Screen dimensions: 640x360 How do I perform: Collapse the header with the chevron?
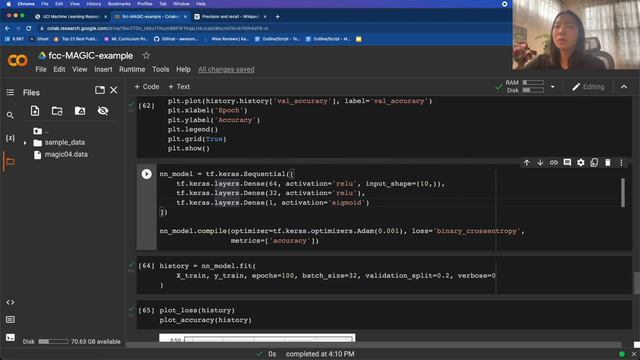click(x=624, y=87)
